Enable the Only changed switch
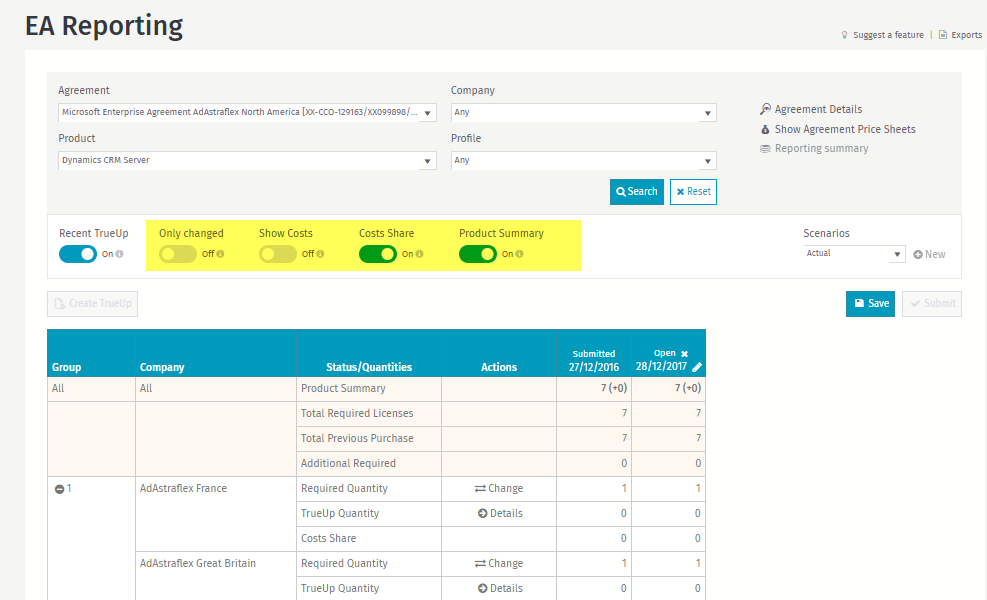 (x=178, y=254)
